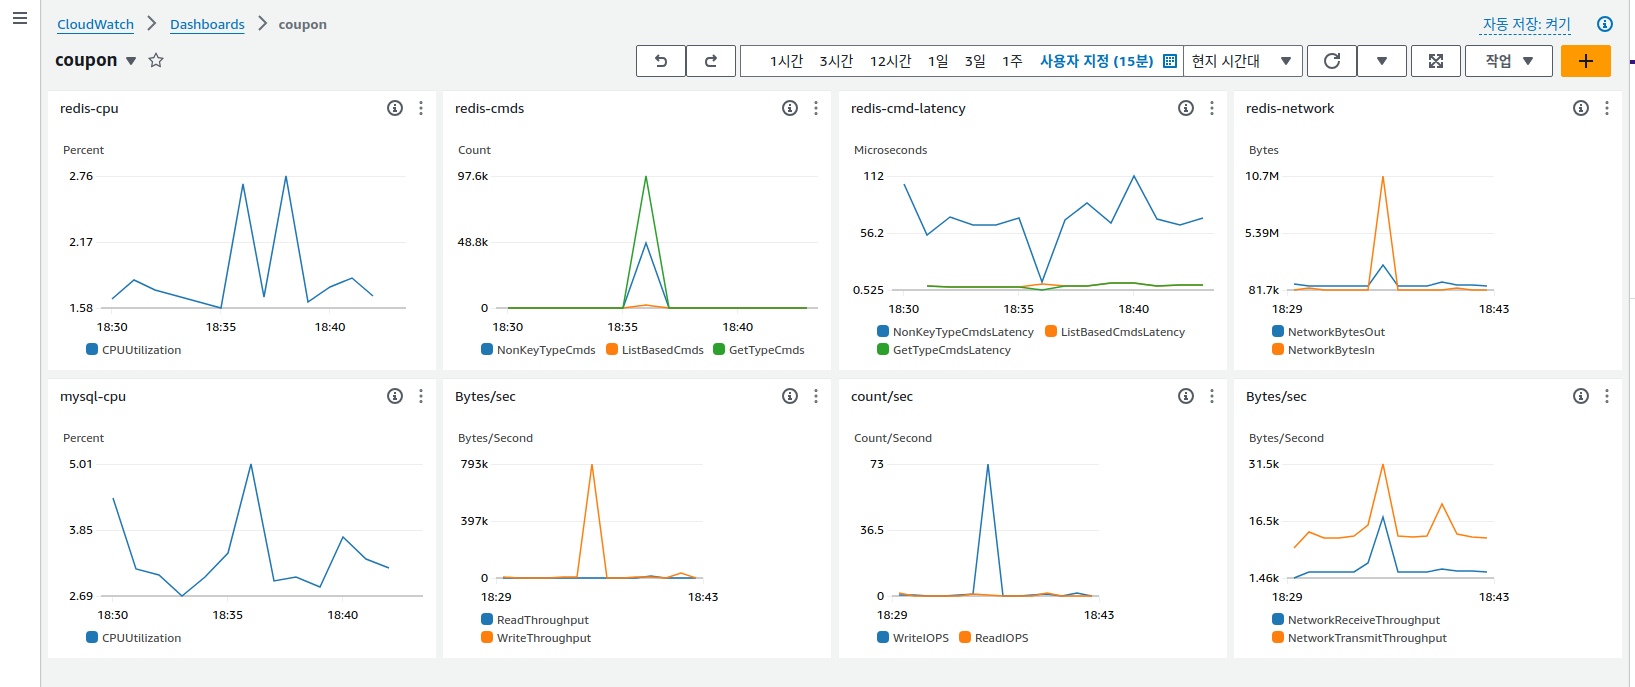The image size is (1635, 687).
Task: Click the redis-cpu widget title
Action: tap(89, 108)
